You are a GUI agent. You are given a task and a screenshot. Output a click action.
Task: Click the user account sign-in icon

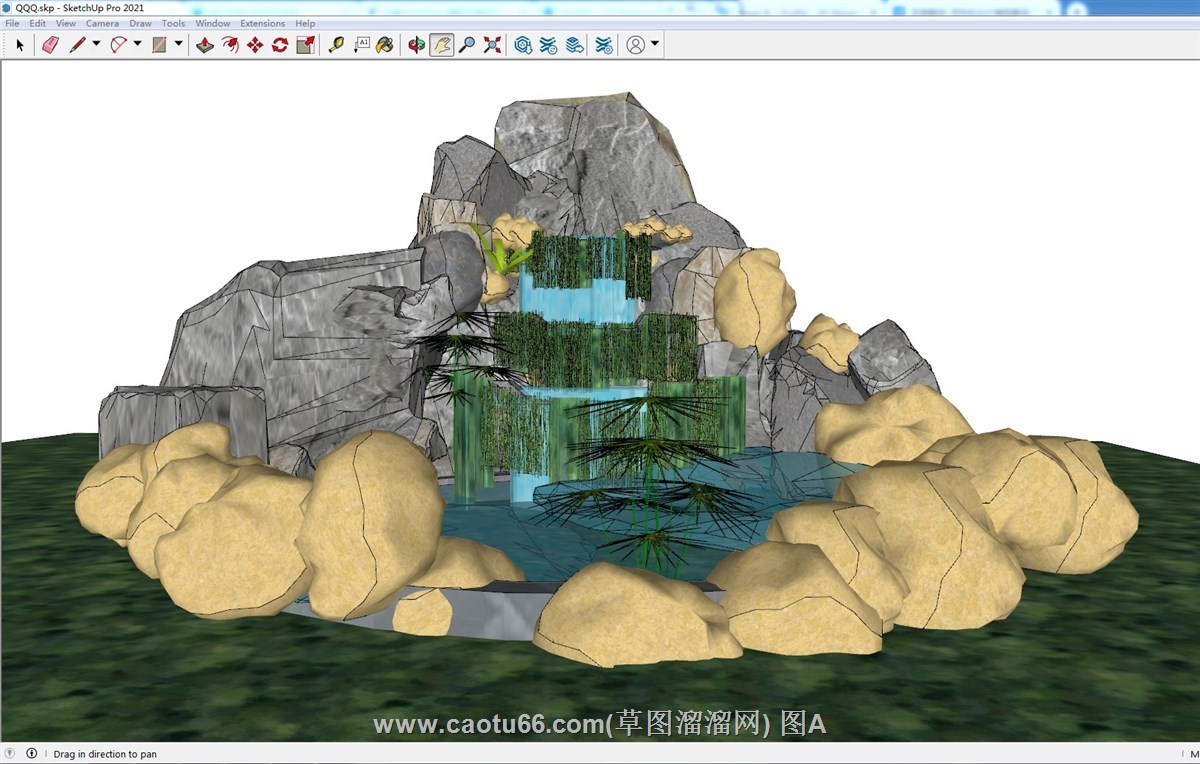coord(635,45)
